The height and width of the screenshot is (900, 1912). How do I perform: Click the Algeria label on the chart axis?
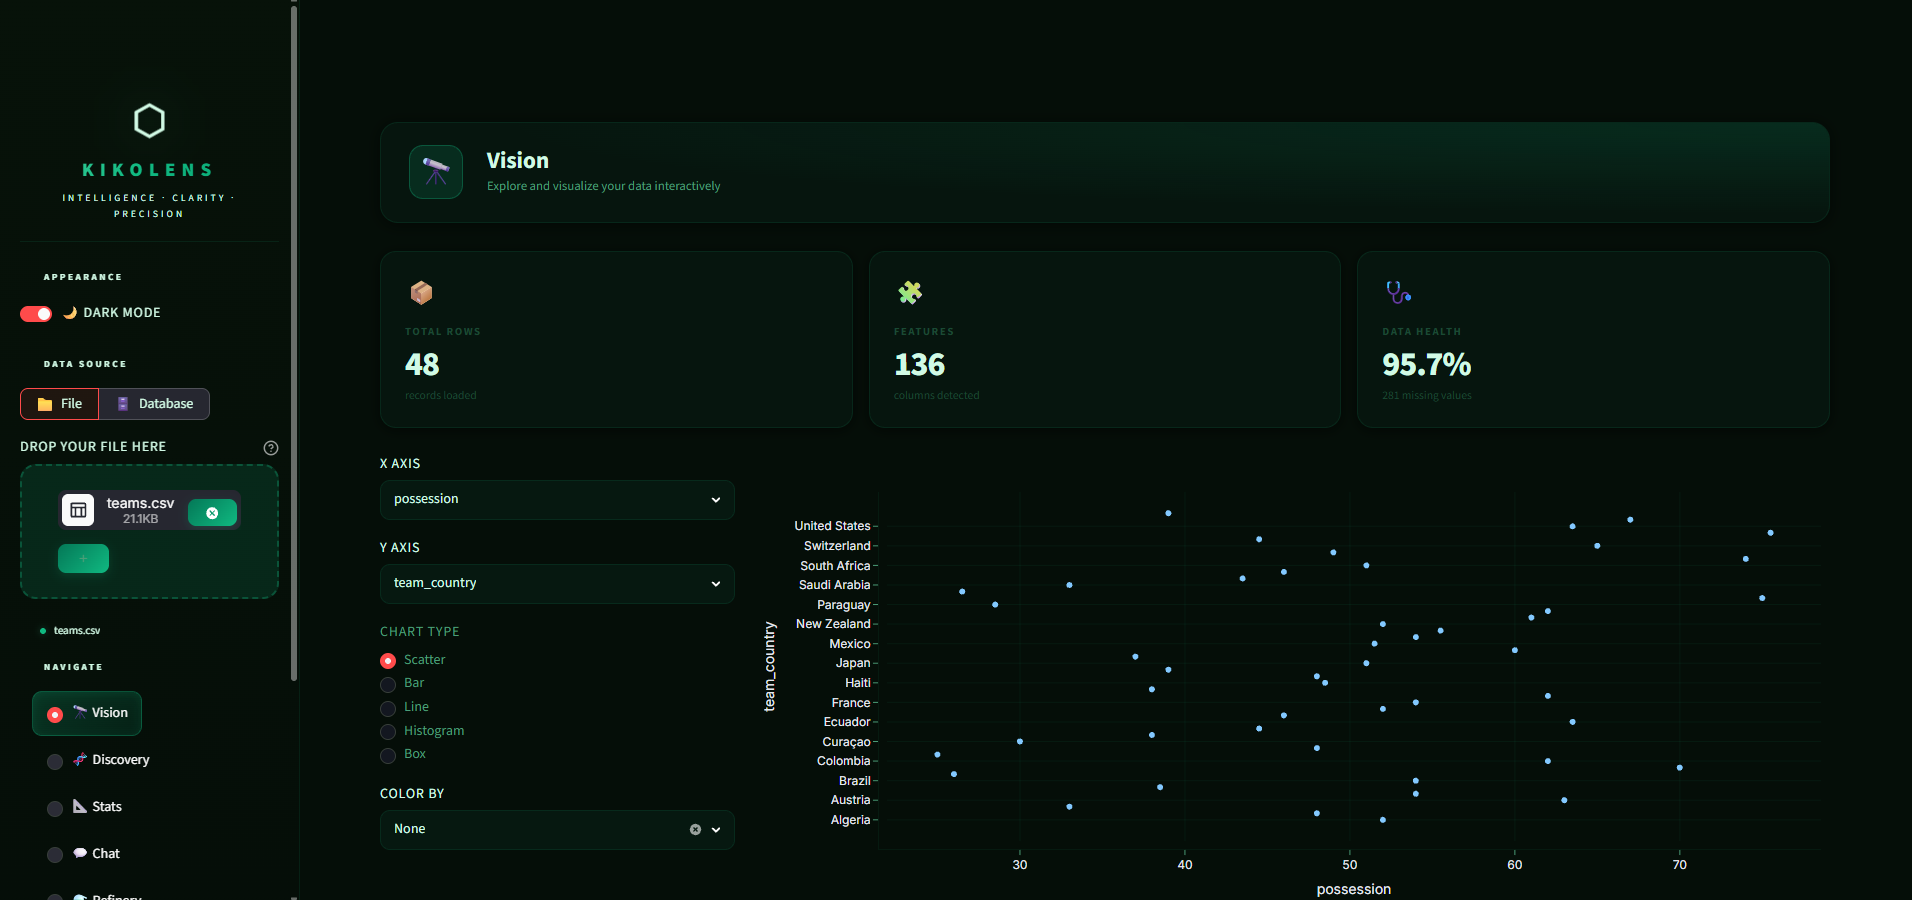pos(850,820)
